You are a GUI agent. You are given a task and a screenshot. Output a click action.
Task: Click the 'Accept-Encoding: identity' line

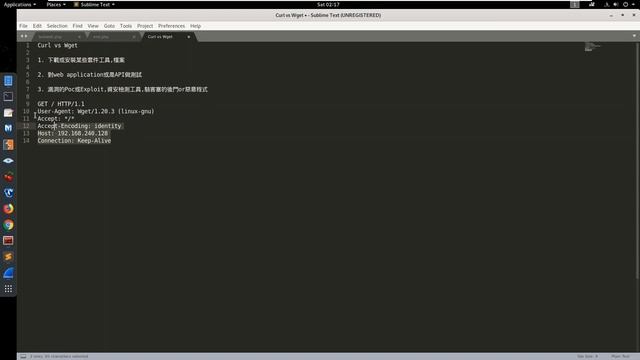pos(80,126)
